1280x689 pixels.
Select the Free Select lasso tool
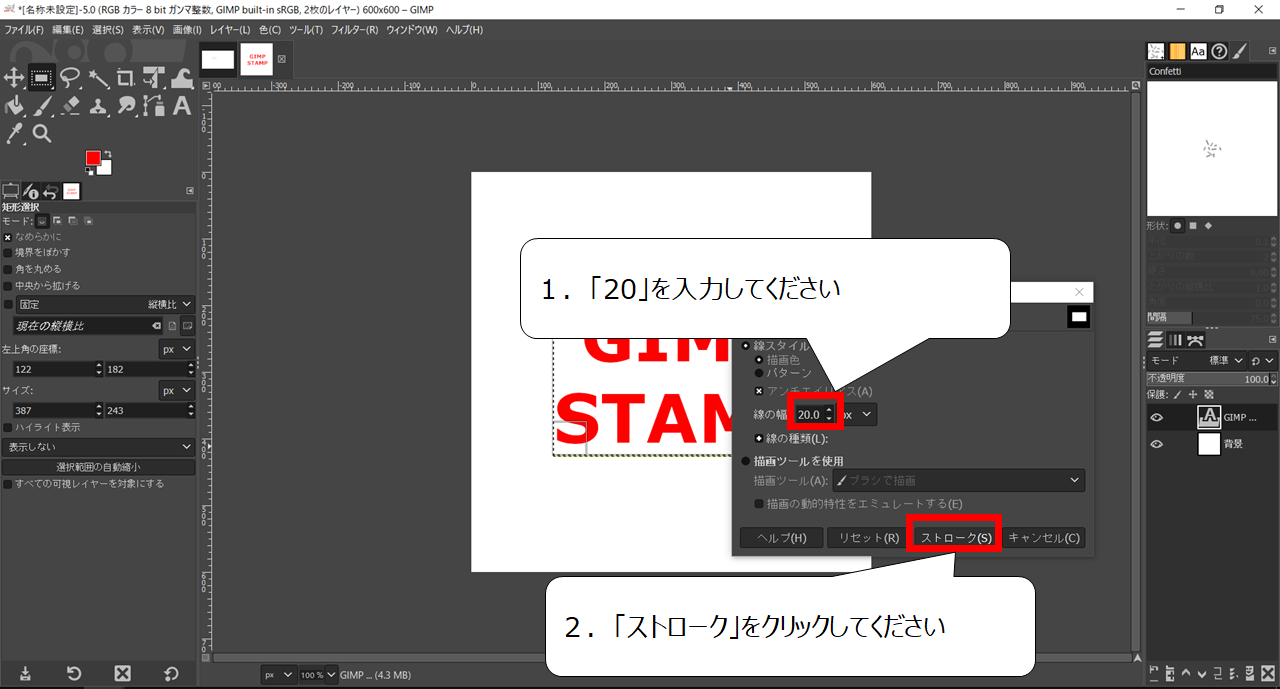[x=70, y=77]
